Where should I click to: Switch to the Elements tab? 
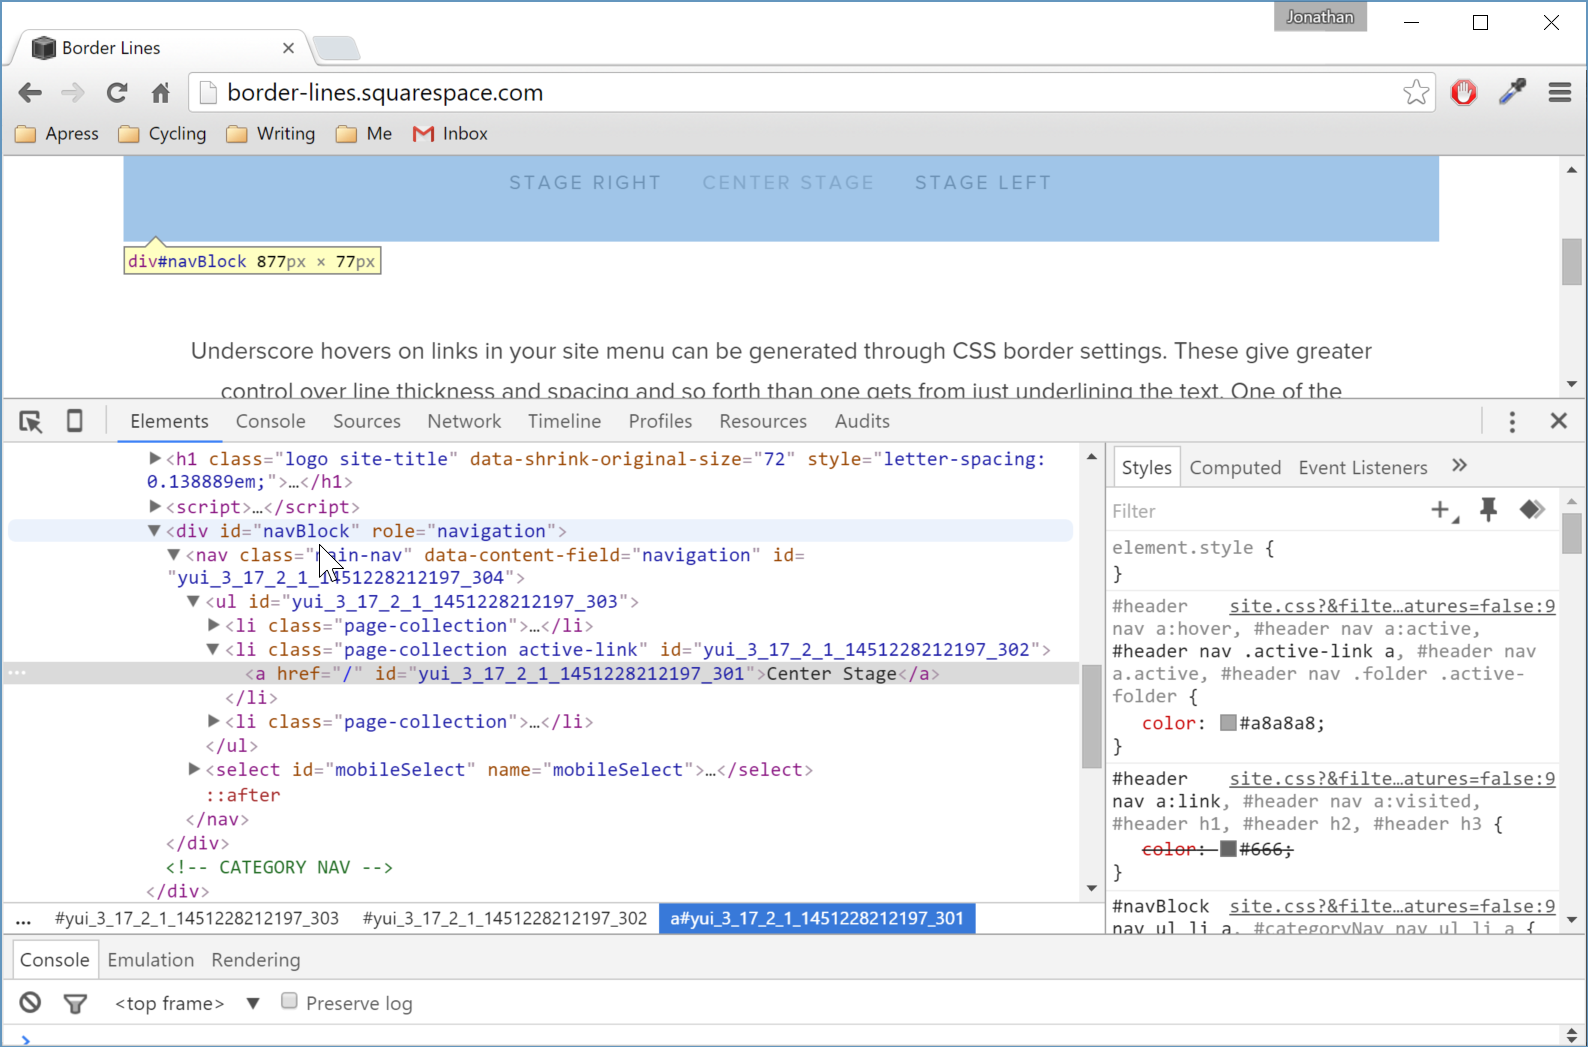point(169,422)
